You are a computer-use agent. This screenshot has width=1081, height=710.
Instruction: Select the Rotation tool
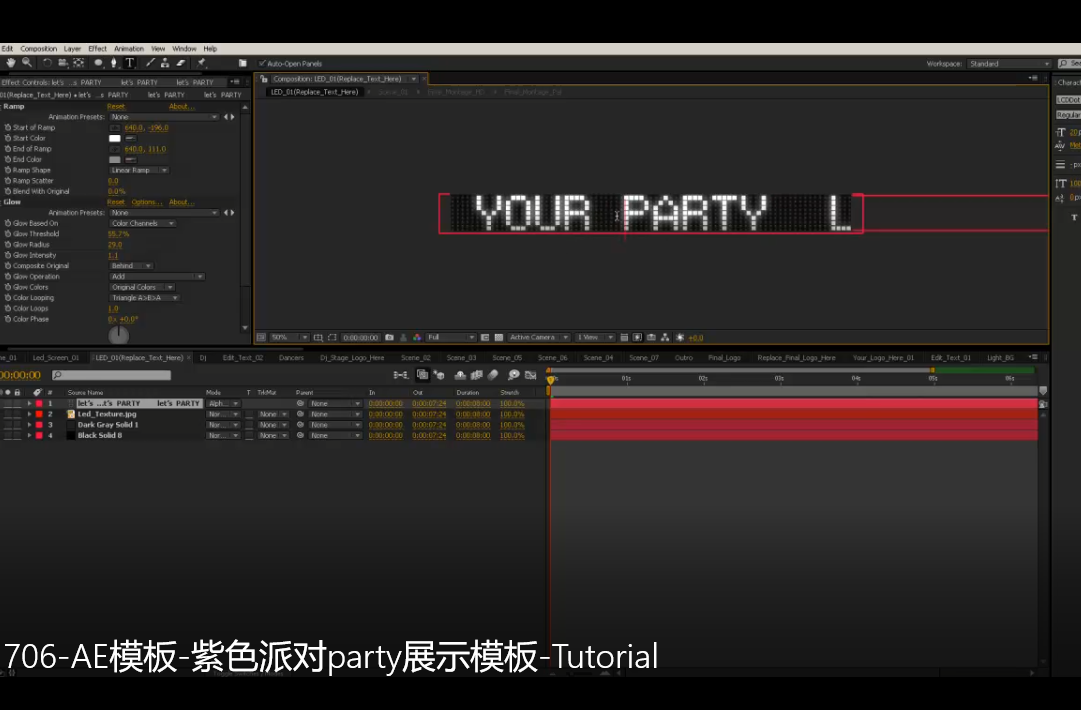tap(47, 63)
